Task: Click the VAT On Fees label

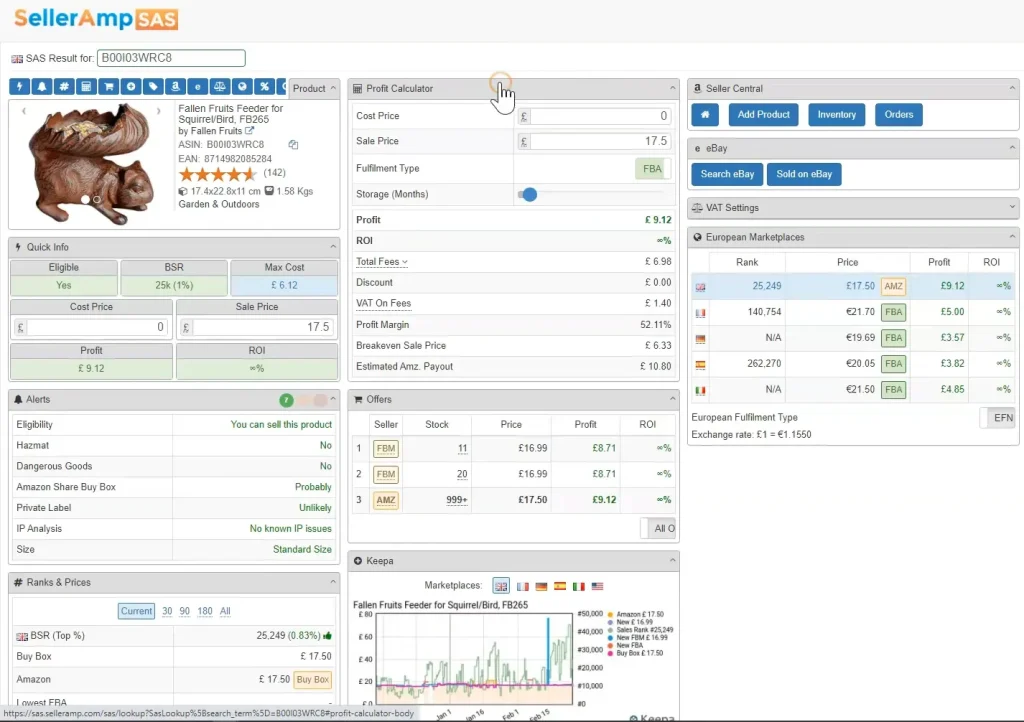Action: tap(383, 304)
